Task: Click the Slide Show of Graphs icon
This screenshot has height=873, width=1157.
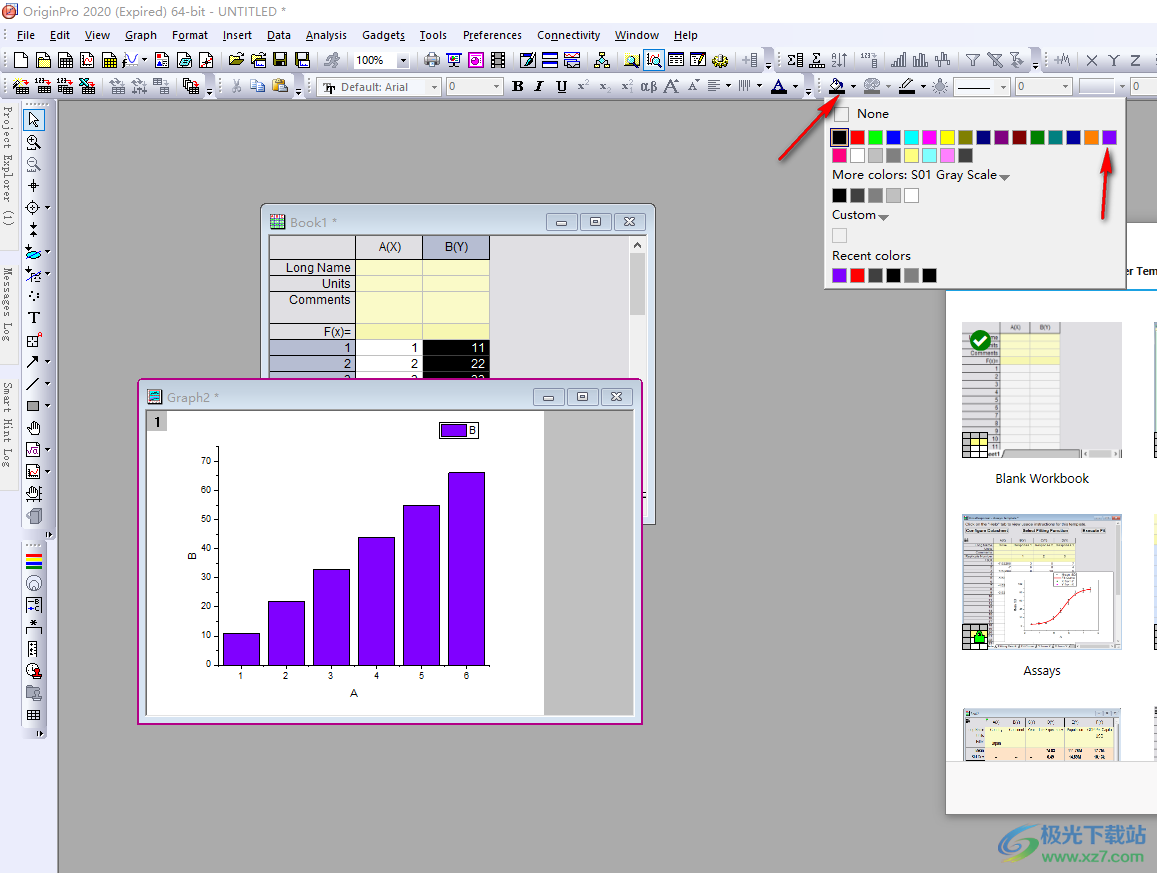Action: click(x=454, y=61)
